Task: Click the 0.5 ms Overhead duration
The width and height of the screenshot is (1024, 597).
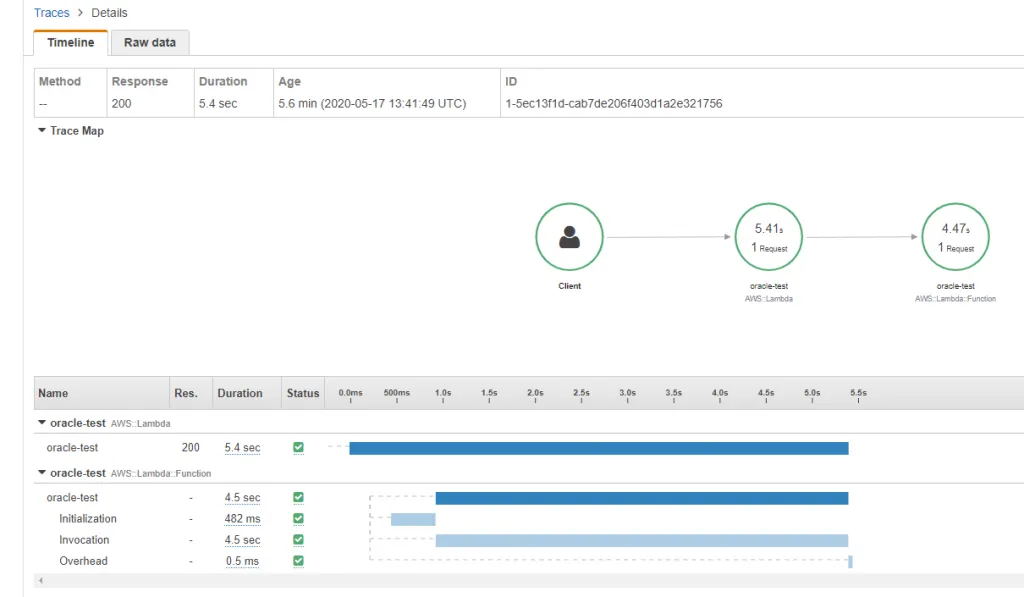Action: pyautogui.click(x=242, y=561)
